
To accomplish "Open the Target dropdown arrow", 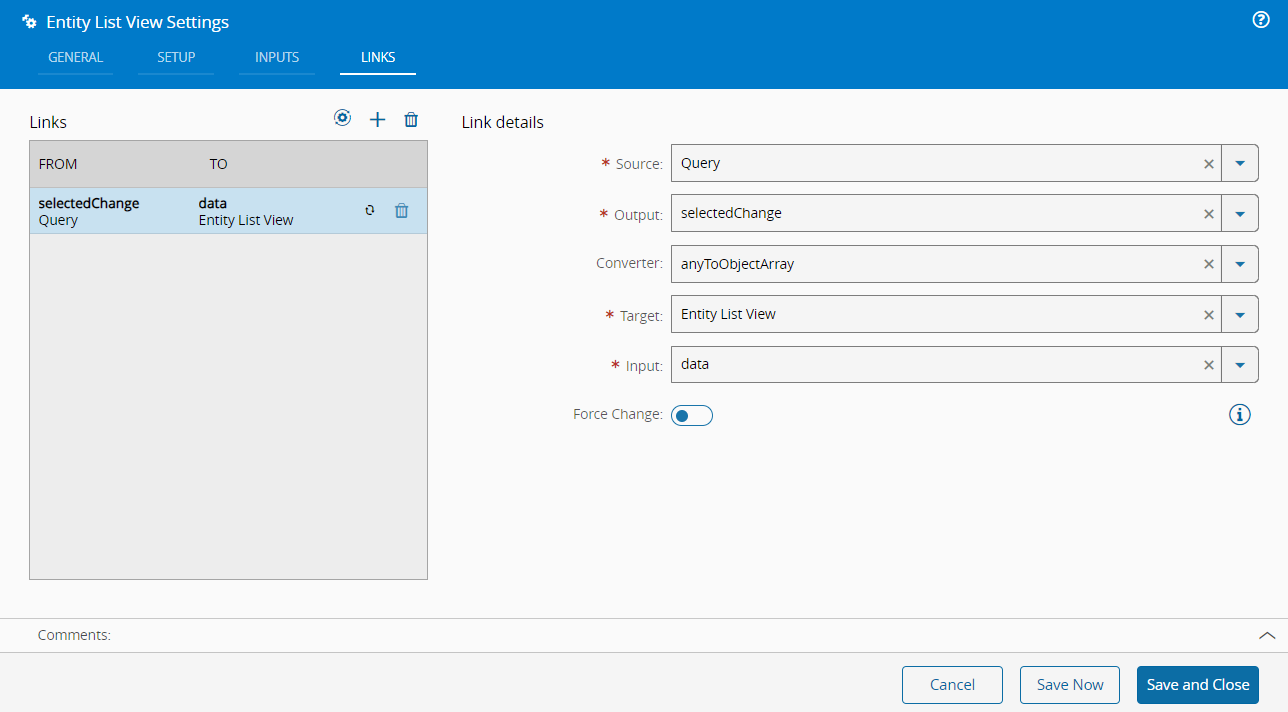I will 1240,314.
